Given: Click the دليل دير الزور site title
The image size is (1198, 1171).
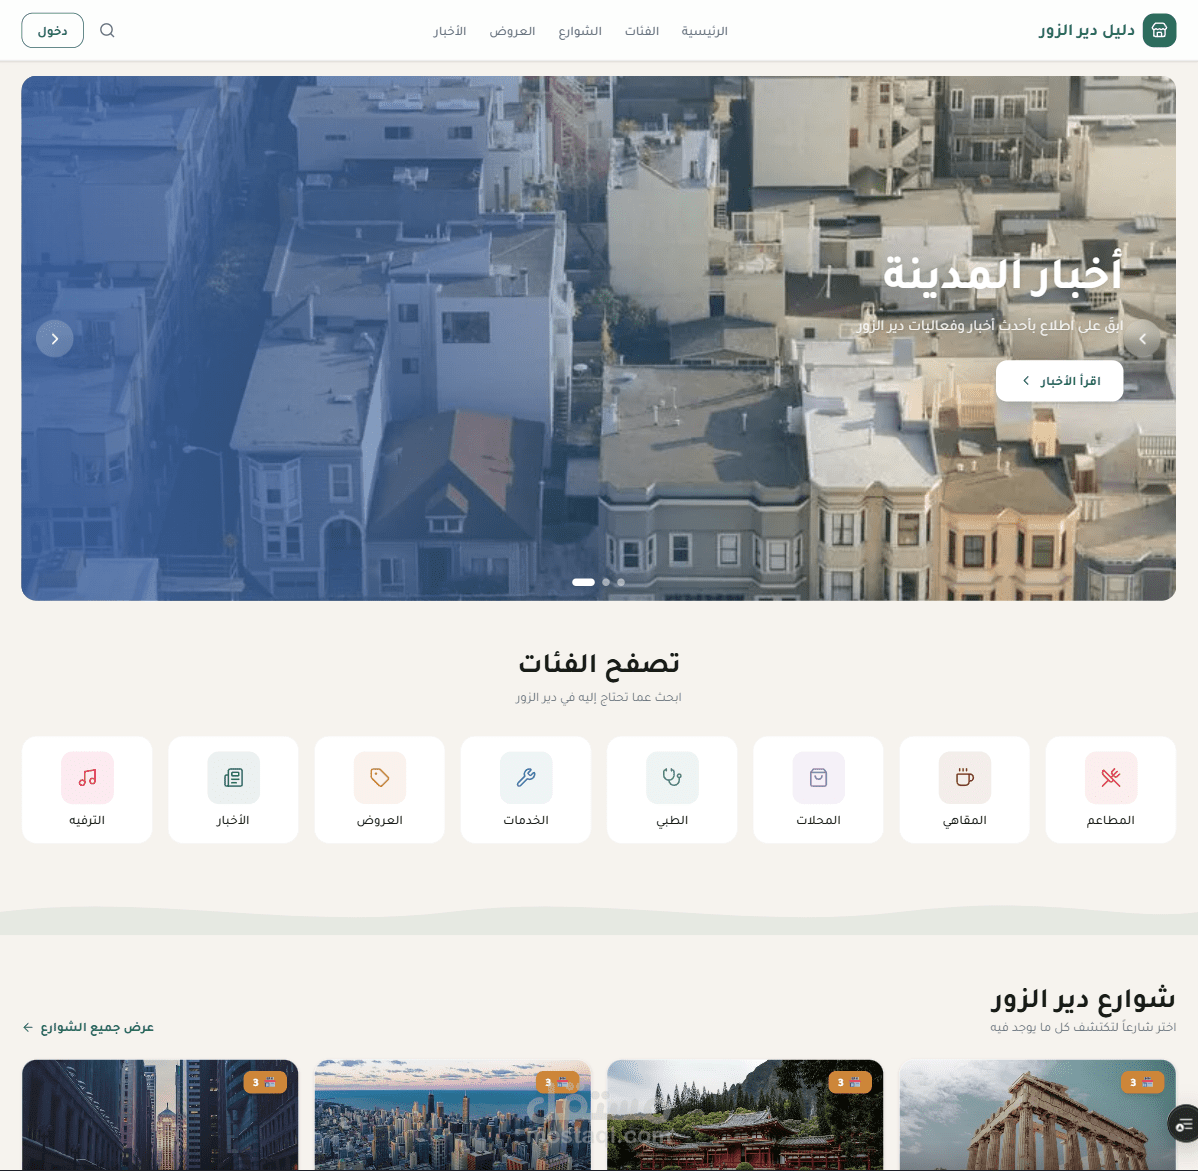Looking at the screenshot, I should coord(1086,31).
